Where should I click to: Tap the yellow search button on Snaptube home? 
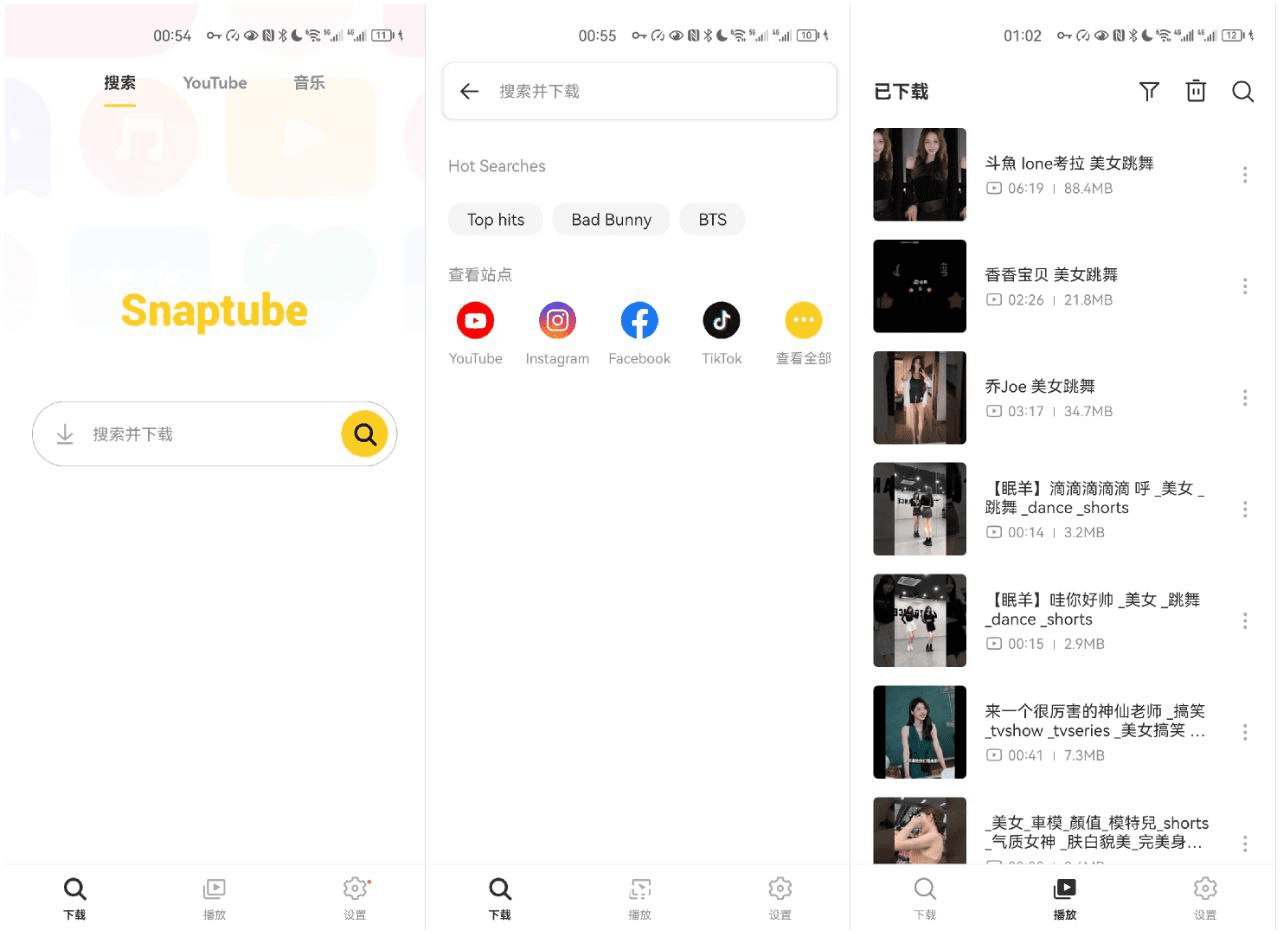(x=365, y=434)
